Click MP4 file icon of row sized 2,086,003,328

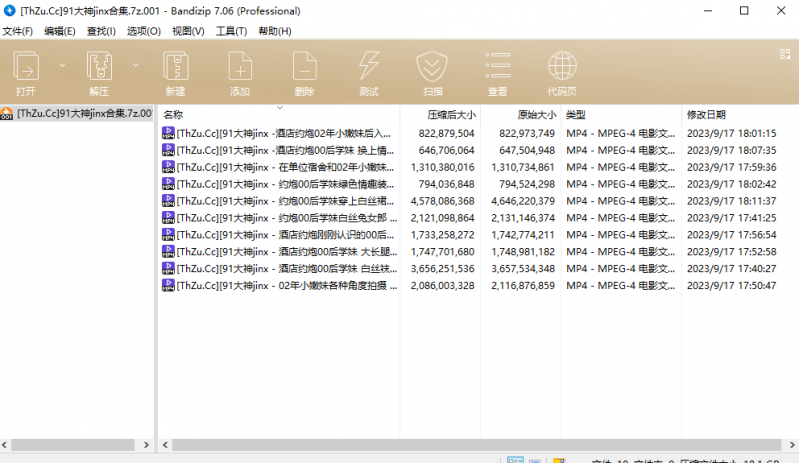tap(168, 285)
